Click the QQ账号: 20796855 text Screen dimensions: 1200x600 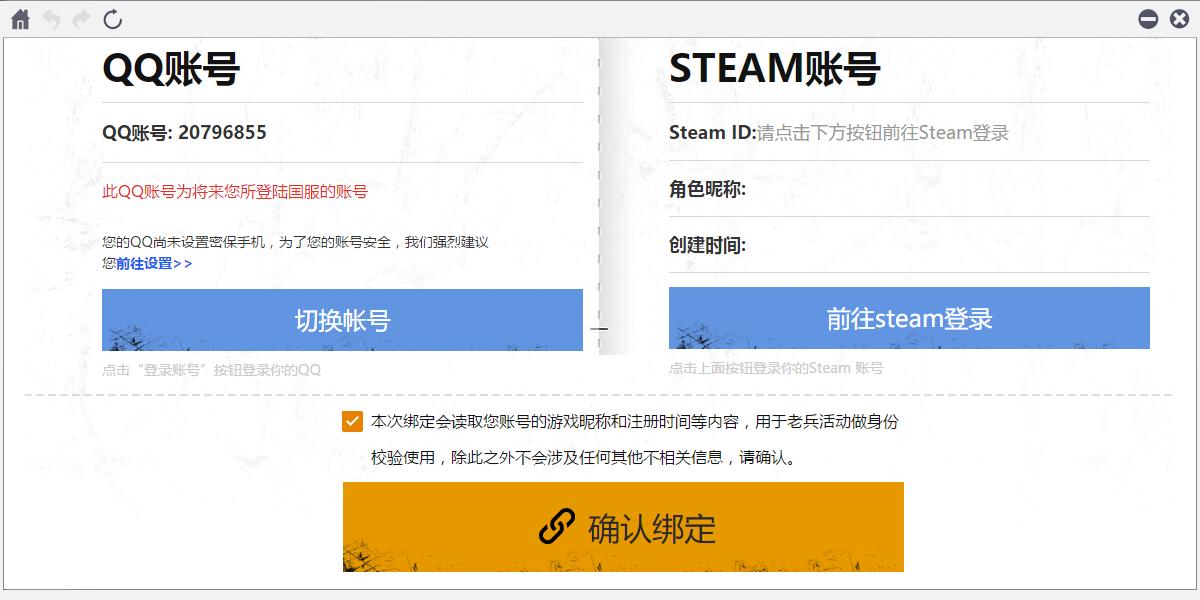(x=184, y=132)
